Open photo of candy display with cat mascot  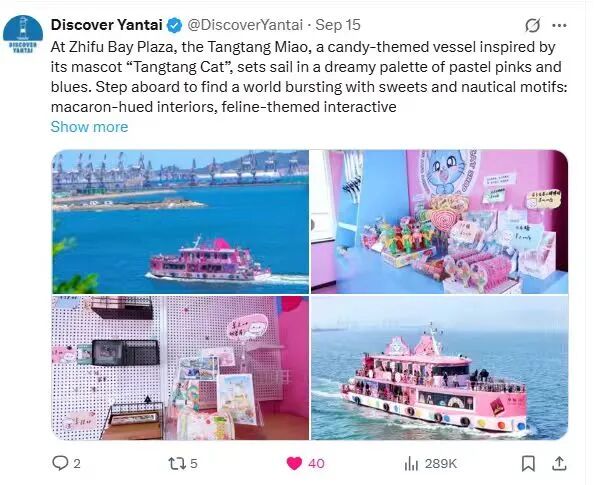(x=439, y=222)
